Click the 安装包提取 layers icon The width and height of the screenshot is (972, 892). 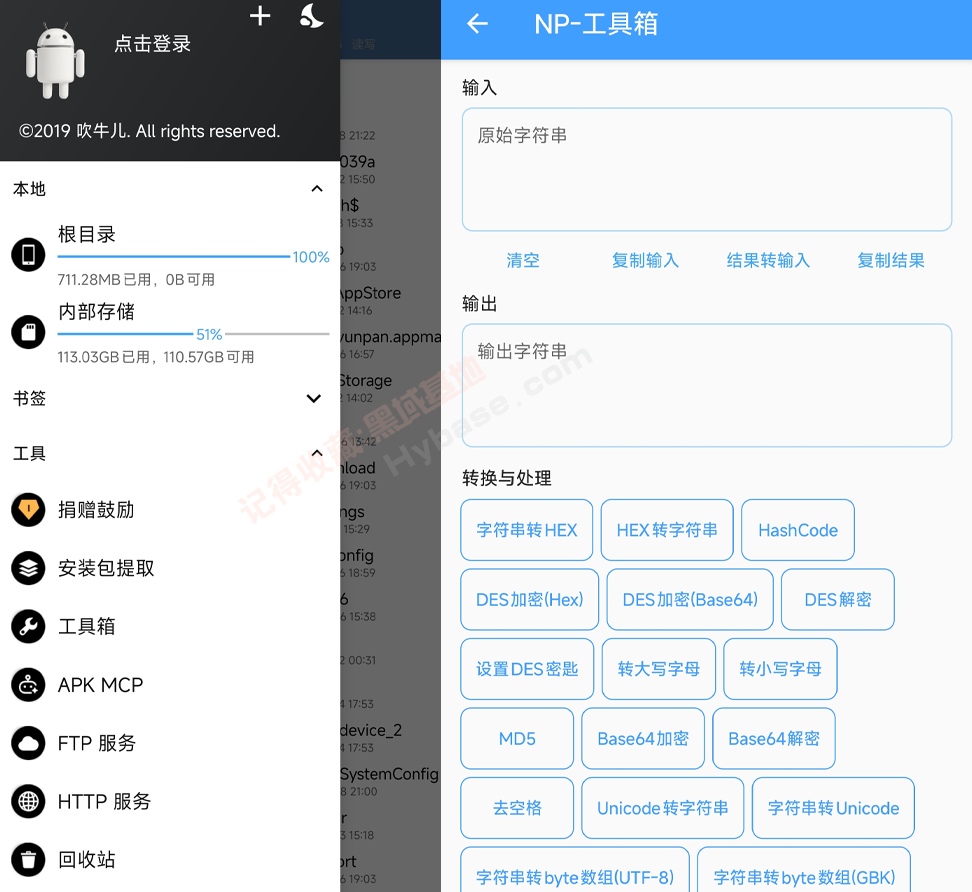click(29, 568)
